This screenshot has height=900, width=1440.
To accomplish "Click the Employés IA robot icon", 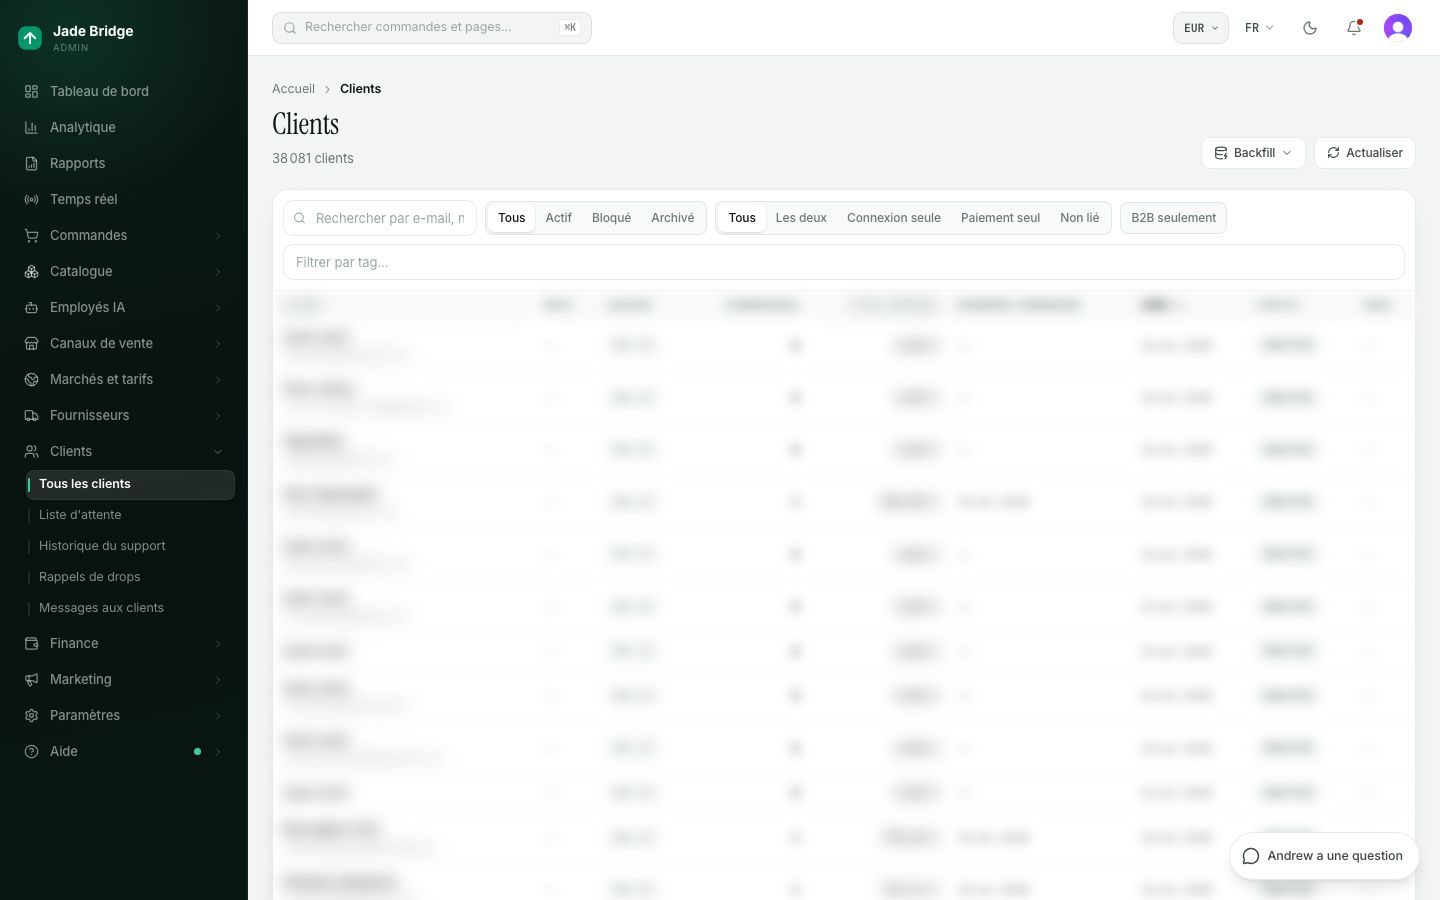I will [31, 307].
